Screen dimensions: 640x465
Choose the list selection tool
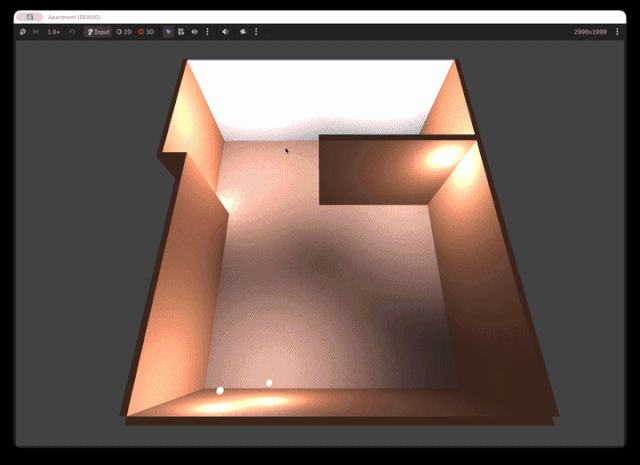coord(181,32)
